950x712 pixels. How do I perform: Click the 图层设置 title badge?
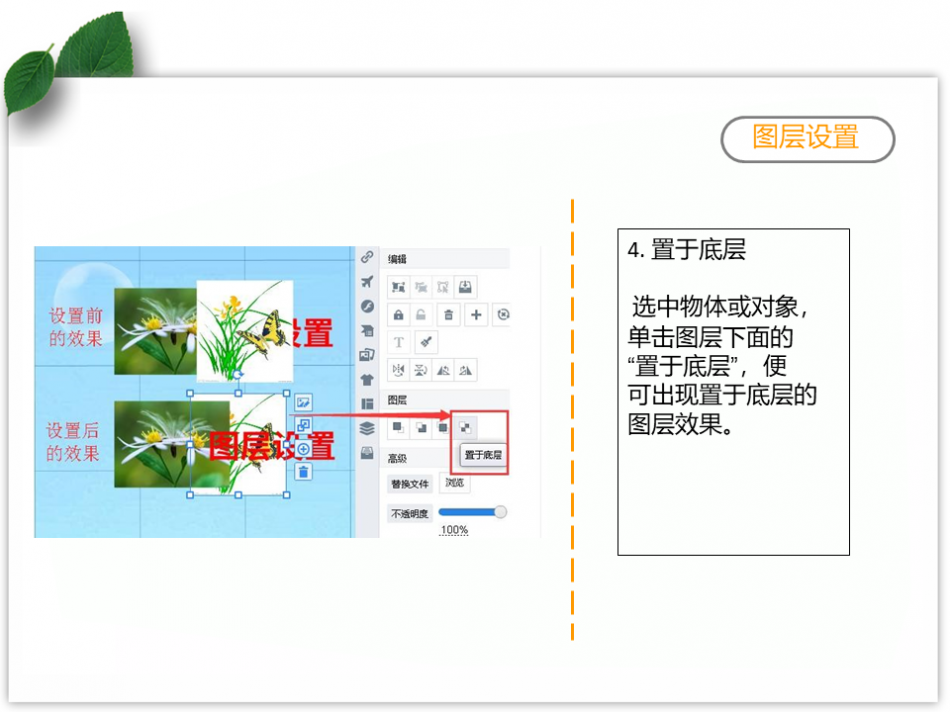tap(806, 138)
